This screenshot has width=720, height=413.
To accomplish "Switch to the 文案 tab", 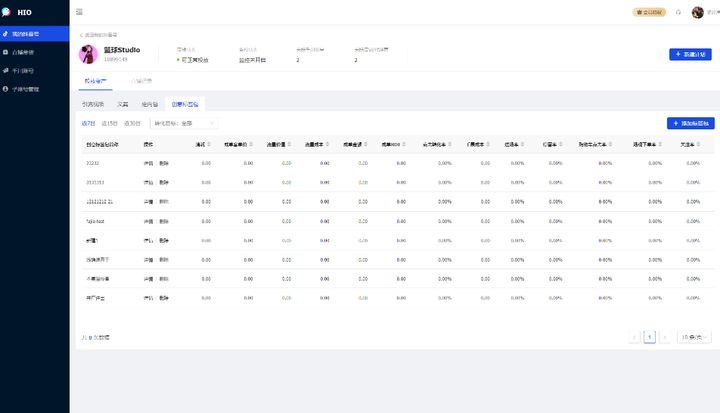I will coord(123,103).
